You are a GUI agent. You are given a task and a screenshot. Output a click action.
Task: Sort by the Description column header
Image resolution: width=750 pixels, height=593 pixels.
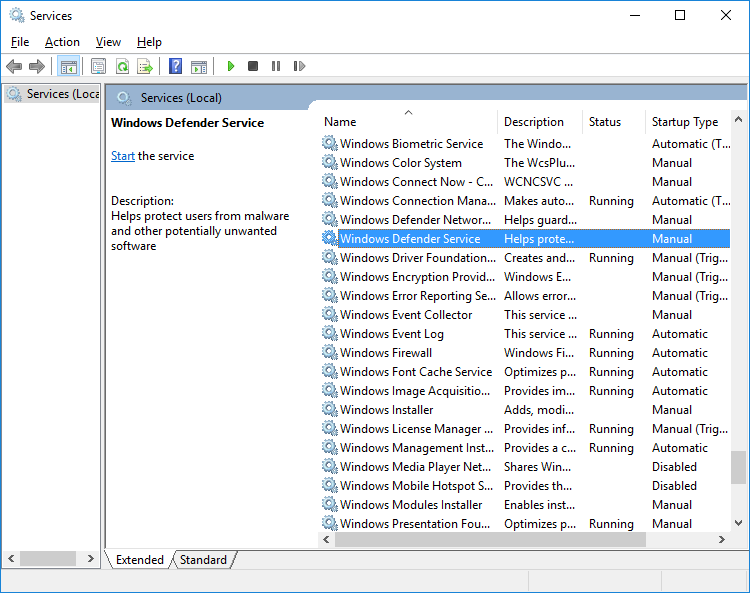(x=540, y=121)
